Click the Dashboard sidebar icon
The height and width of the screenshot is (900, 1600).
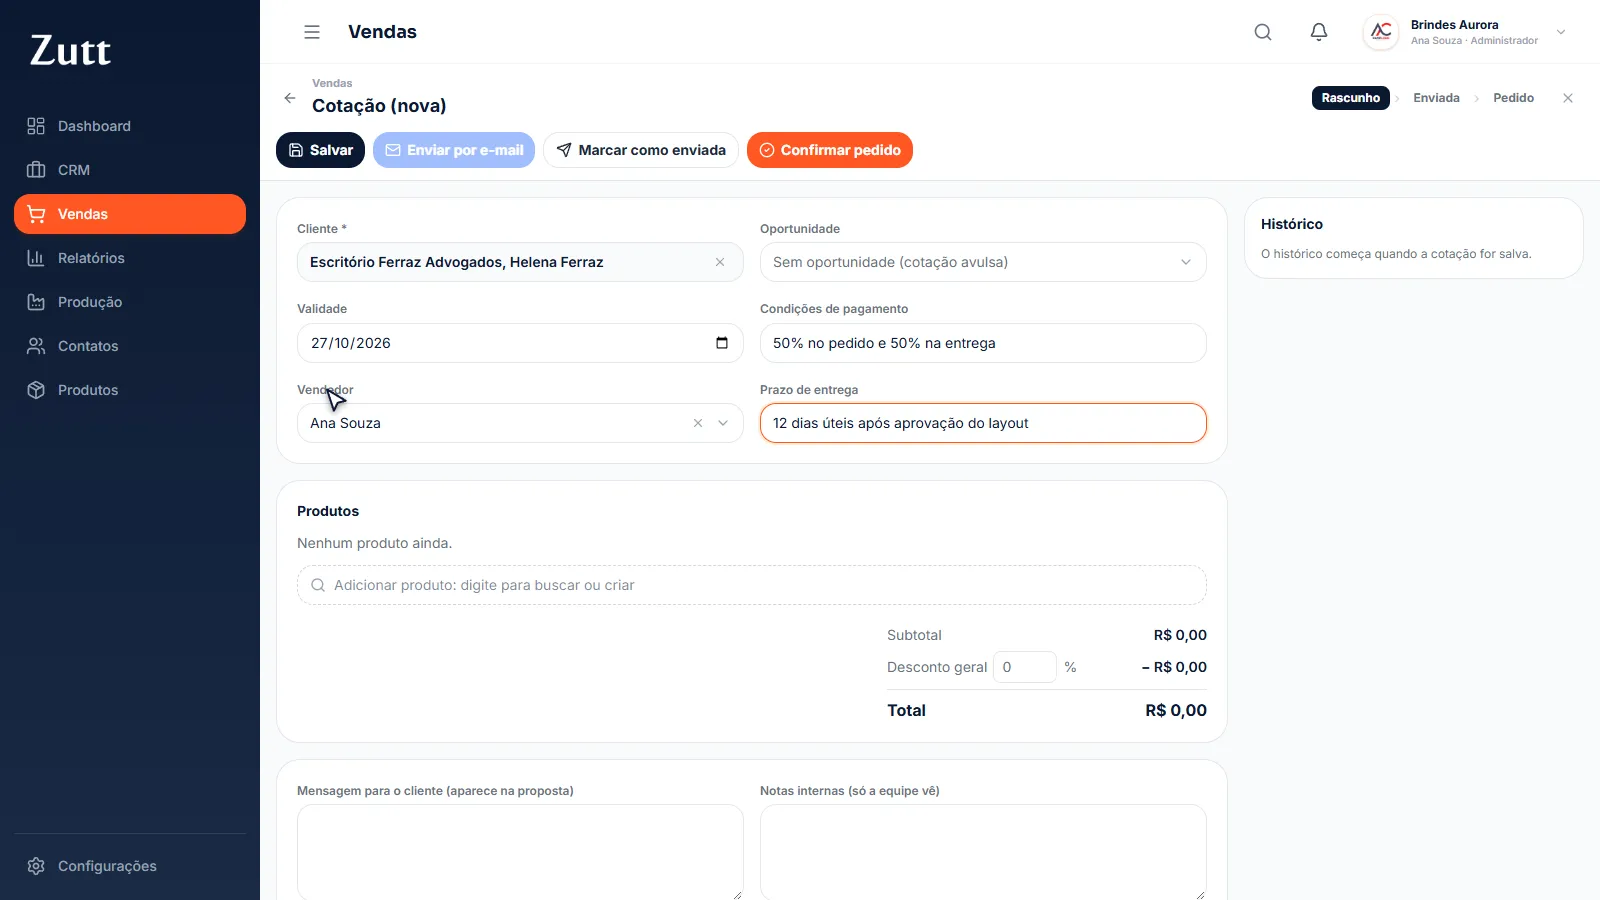36,126
